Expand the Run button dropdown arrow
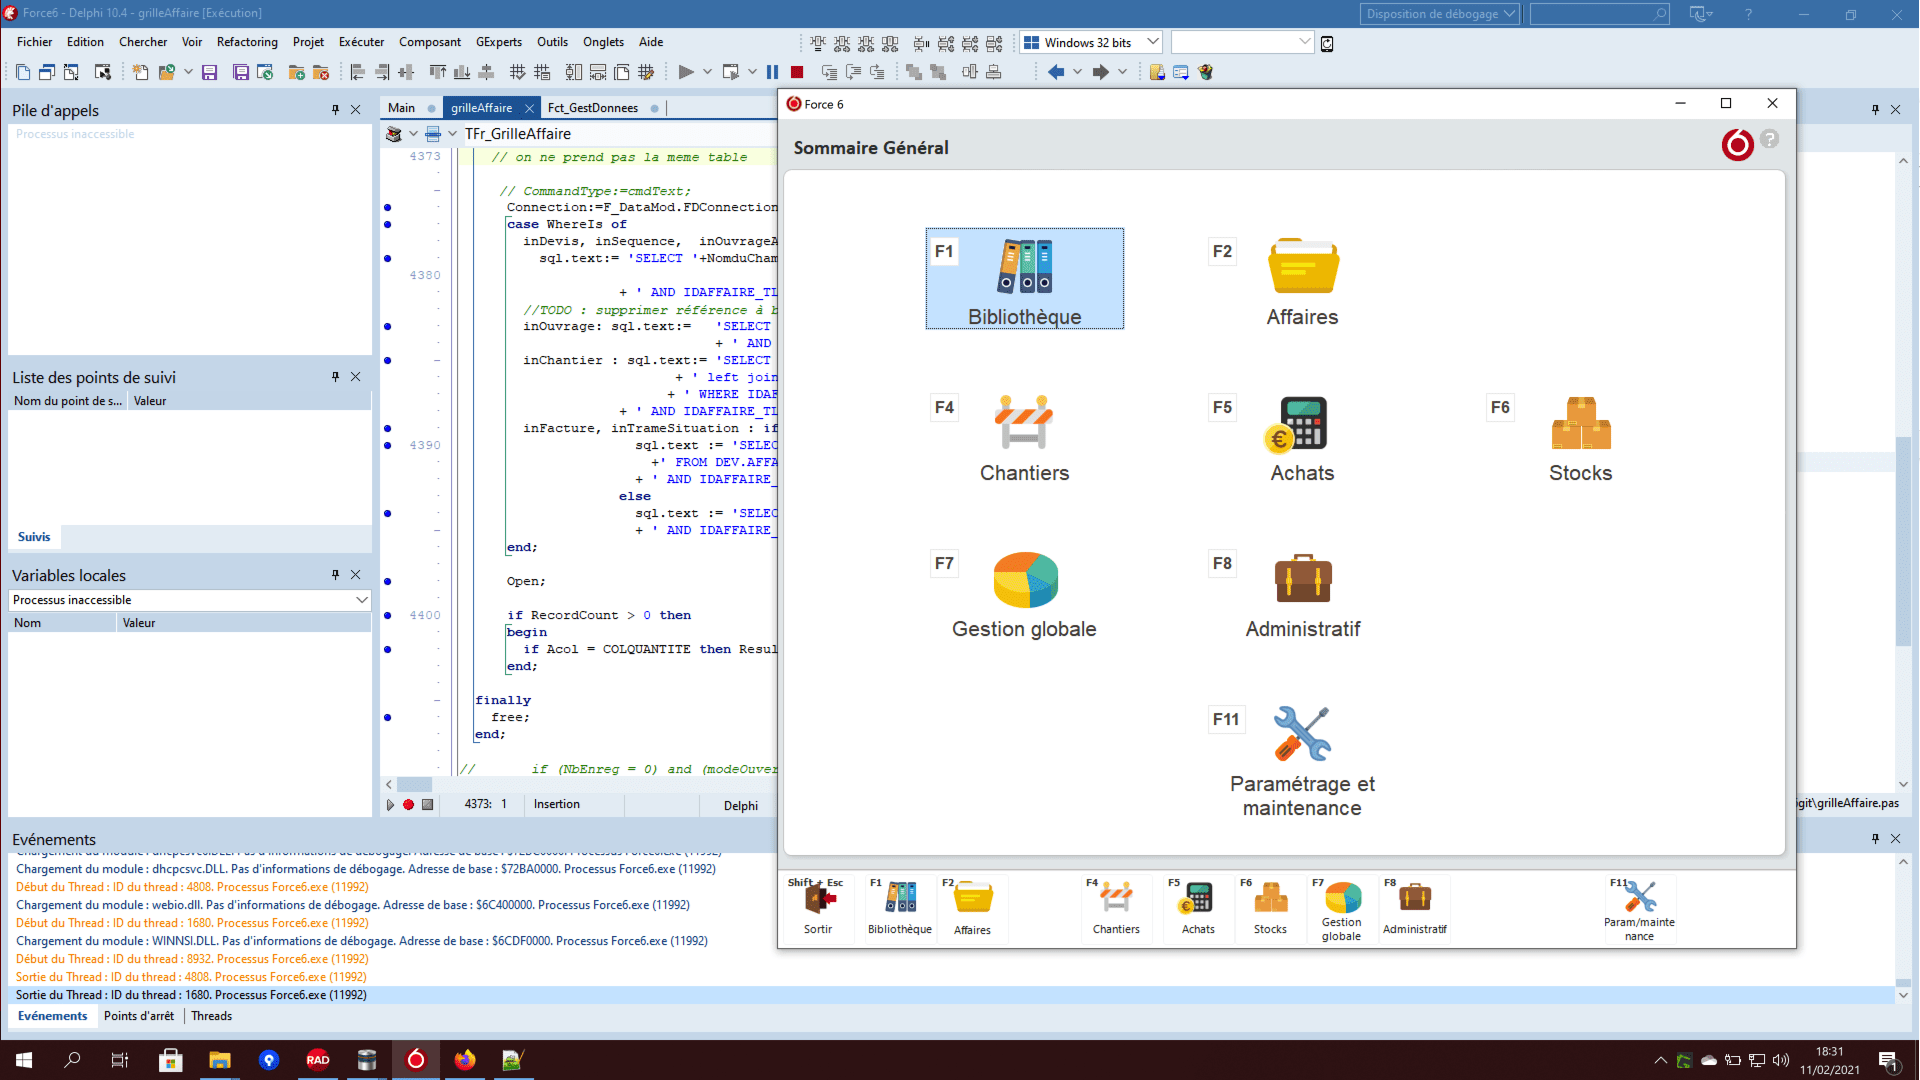This screenshot has width=1920, height=1080. point(707,72)
